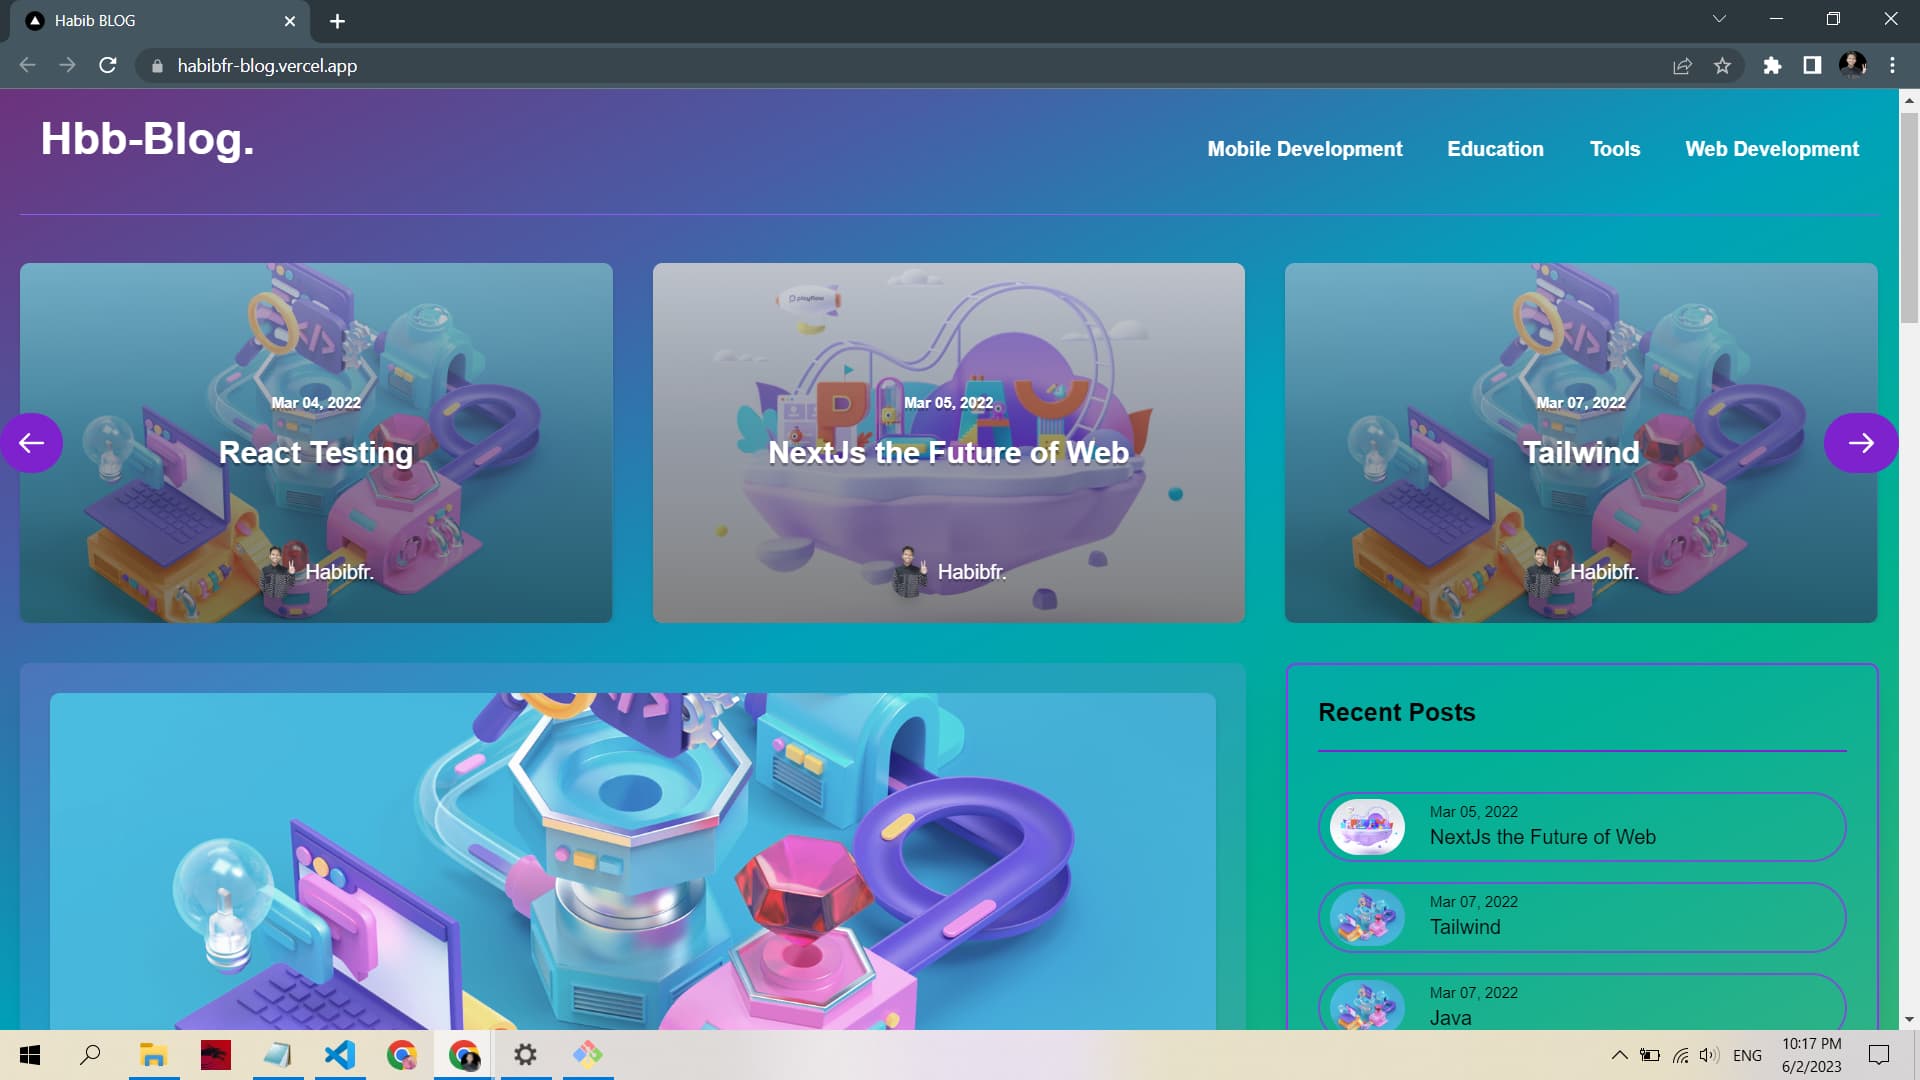Open the Tools category
Image resolution: width=1920 pixels, height=1080 pixels.
(1615, 149)
